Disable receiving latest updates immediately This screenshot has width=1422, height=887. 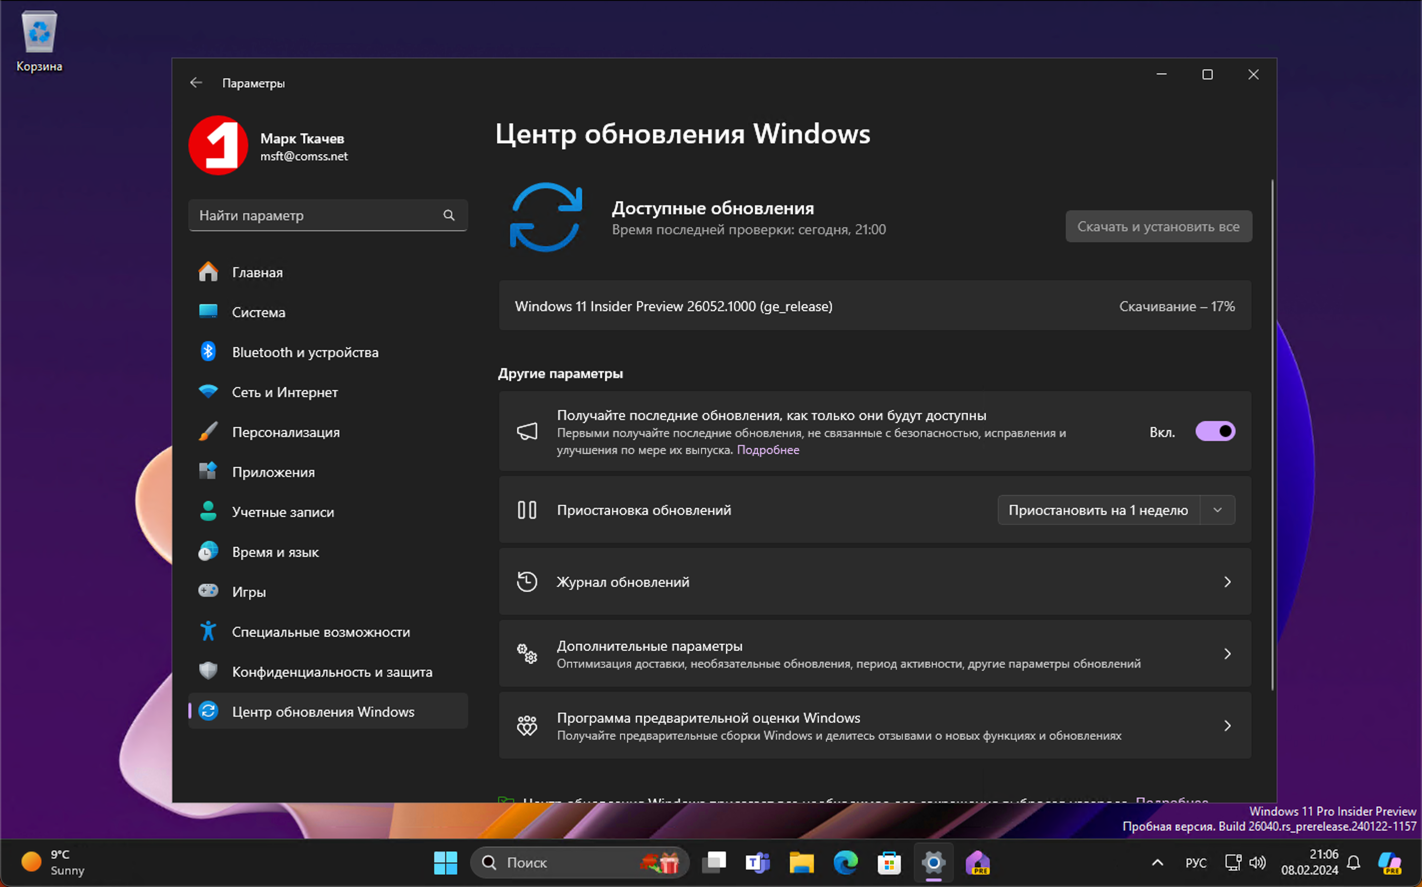(1215, 430)
